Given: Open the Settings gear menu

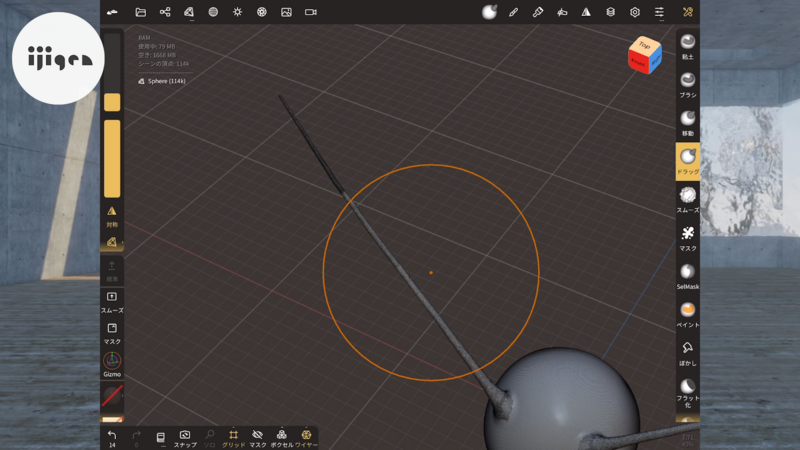Looking at the screenshot, I should pos(635,12).
